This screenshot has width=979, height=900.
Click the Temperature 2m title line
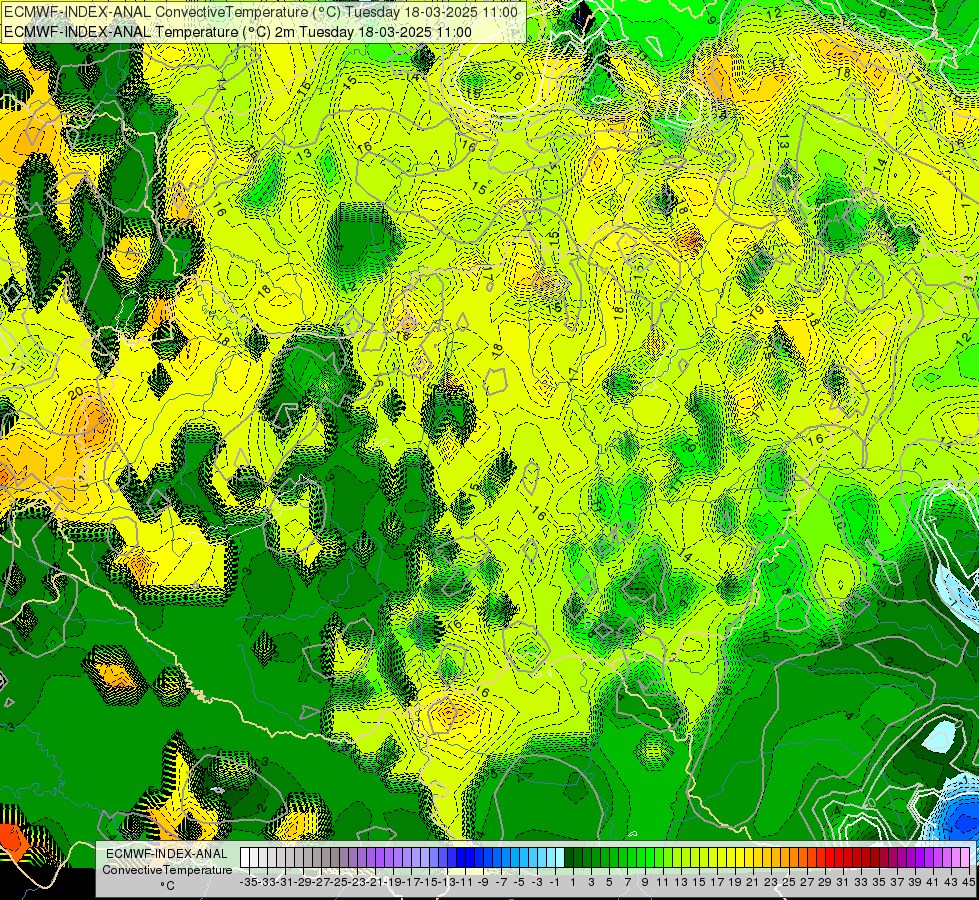tap(238, 32)
